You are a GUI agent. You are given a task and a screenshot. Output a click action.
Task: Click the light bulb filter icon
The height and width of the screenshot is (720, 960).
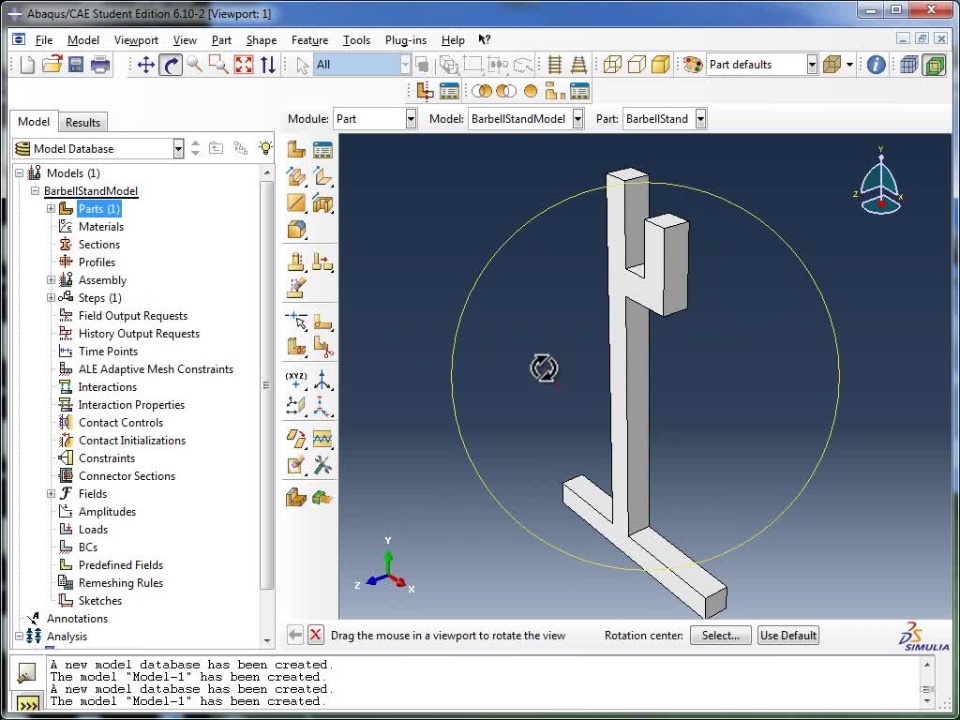(265, 148)
